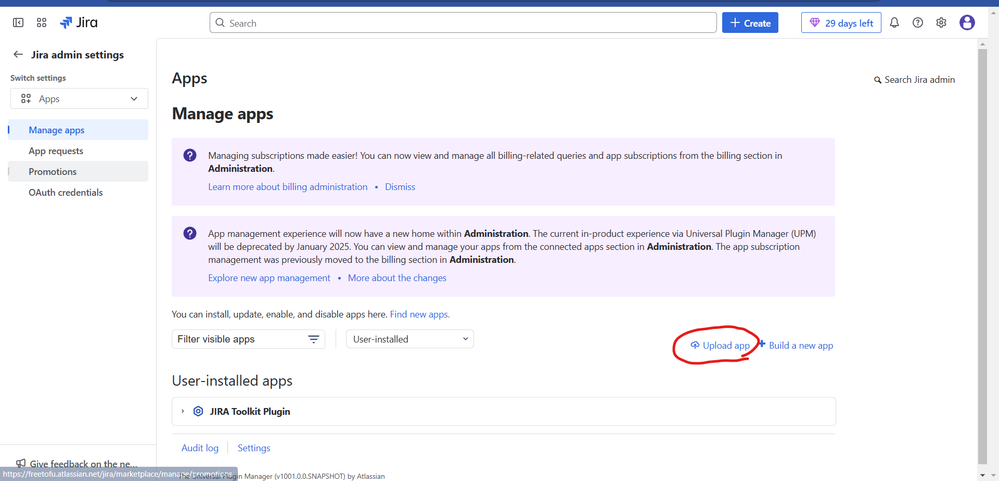Image resolution: width=999 pixels, height=481 pixels.
Task: Click Find new apps link
Action: [x=420, y=314]
